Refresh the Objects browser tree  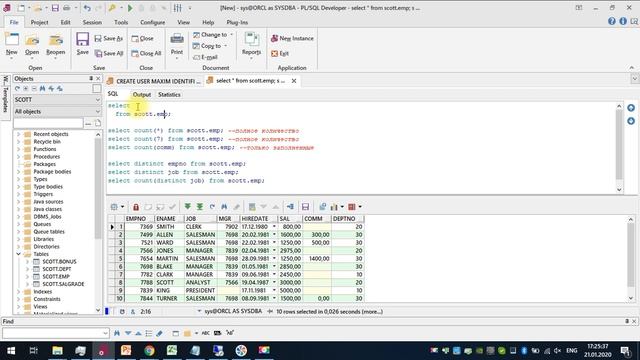(x=17, y=89)
